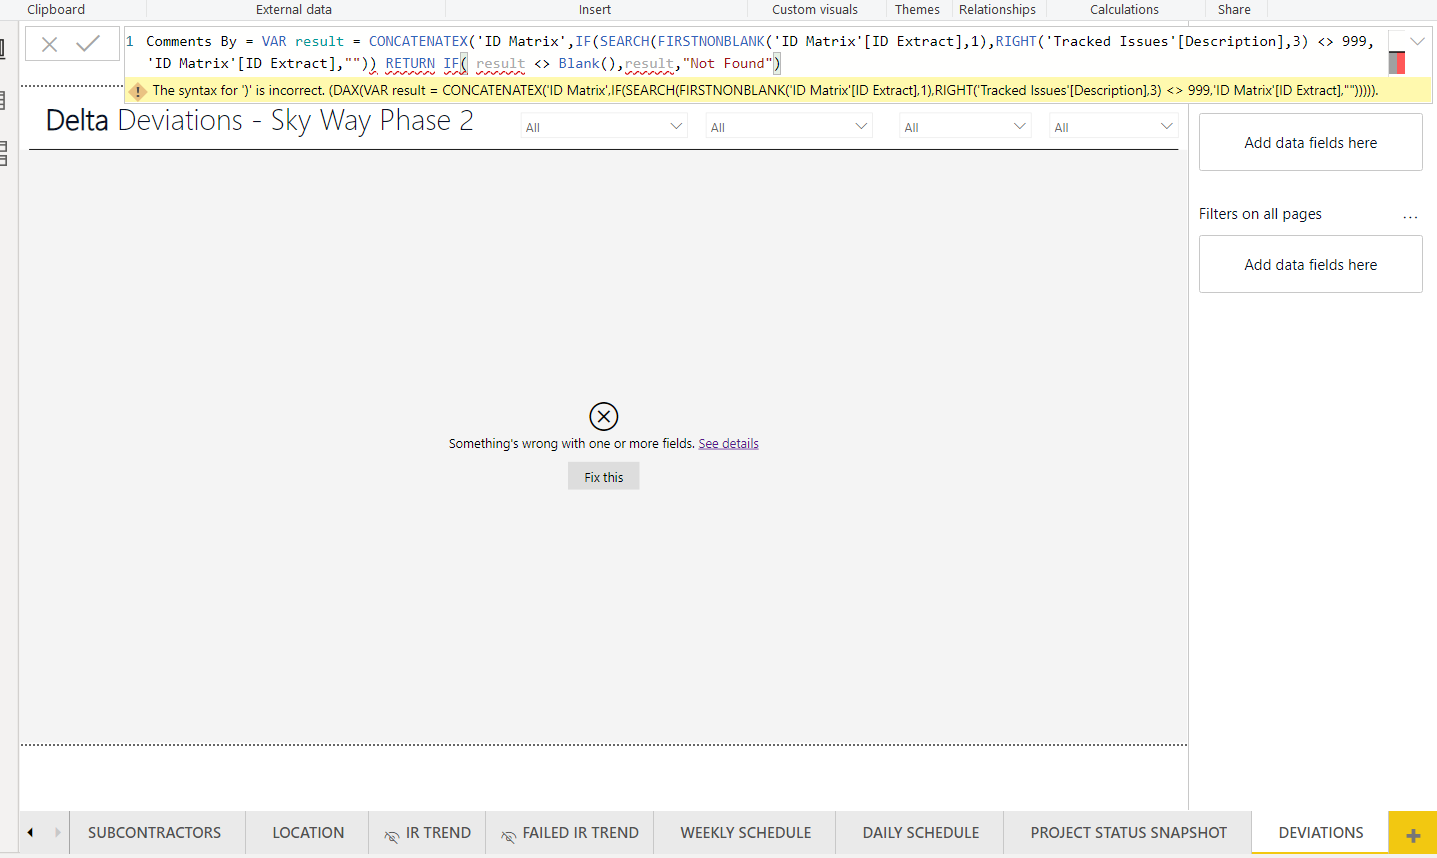The image size is (1437, 858).
Task: Commit the formula with the checkmark icon
Action: (88, 44)
